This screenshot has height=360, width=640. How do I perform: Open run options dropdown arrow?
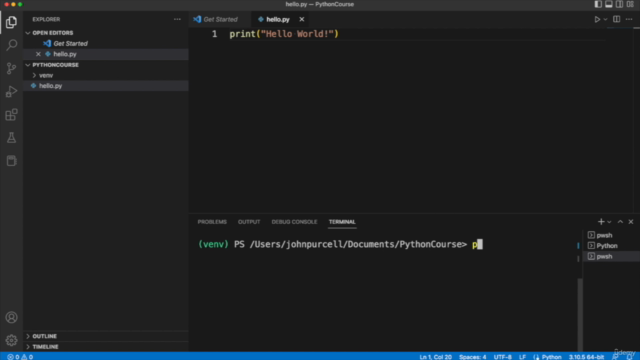click(605, 19)
